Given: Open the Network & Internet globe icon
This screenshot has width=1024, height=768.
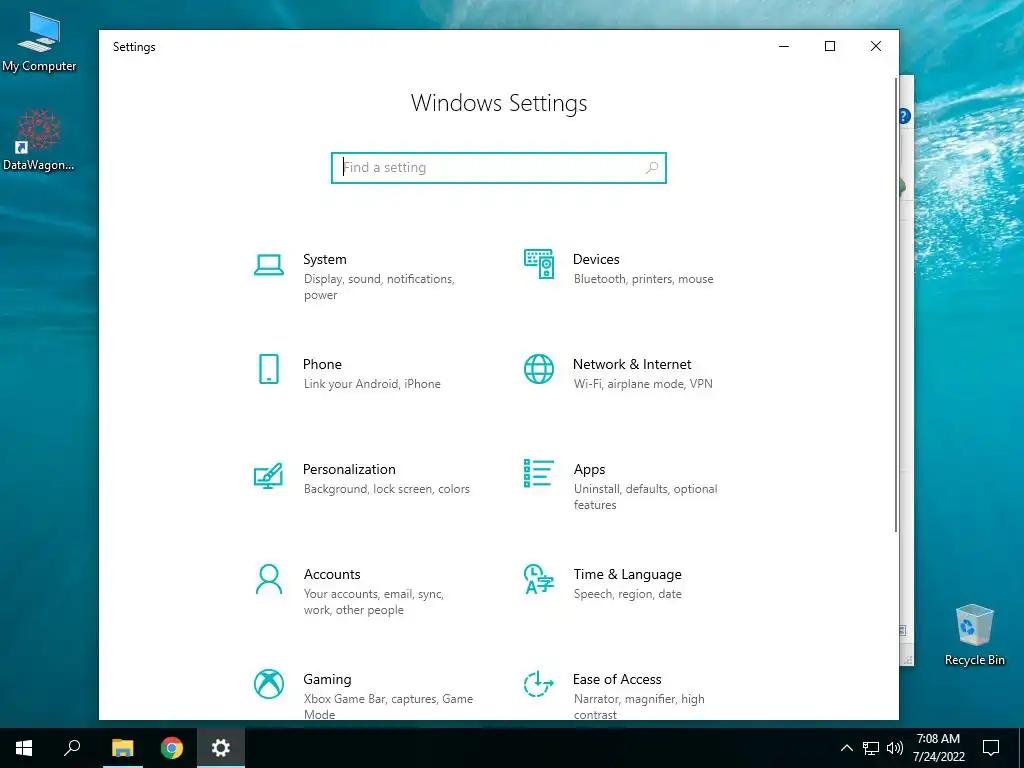Looking at the screenshot, I should coord(539,369).
